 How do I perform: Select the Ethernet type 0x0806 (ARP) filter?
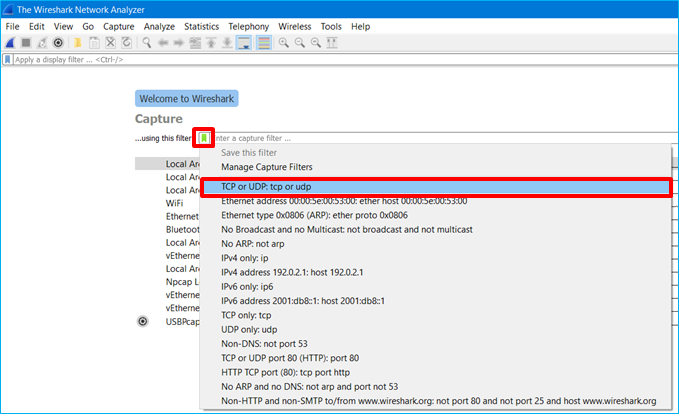(x=436, y=215)
